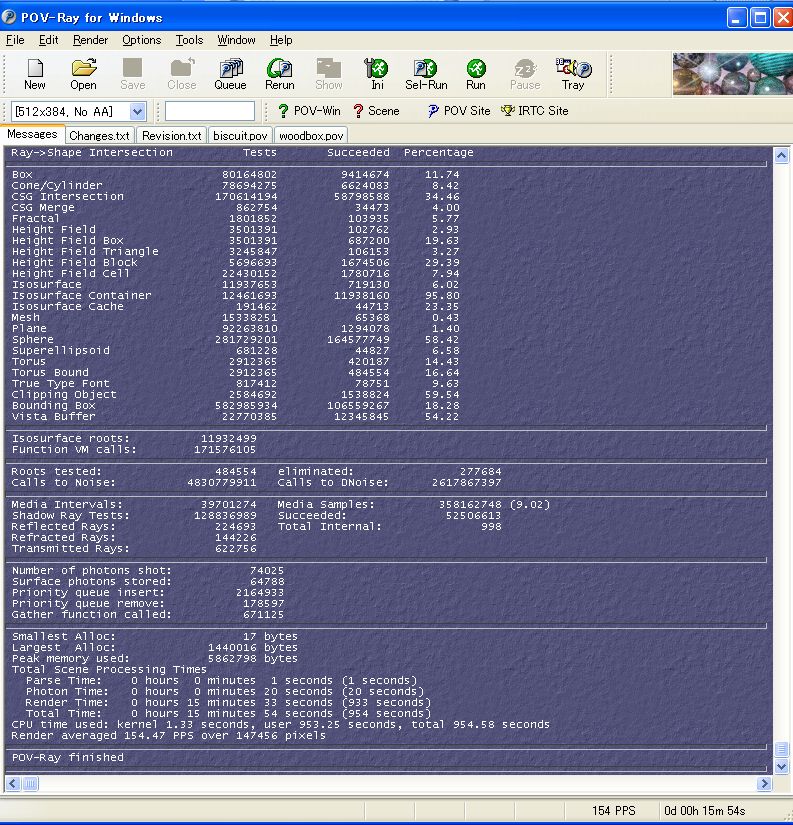The height and width of the screenshot is (825, 793).
Task: Click the 'Render Time' line
Action: (228, 702)
